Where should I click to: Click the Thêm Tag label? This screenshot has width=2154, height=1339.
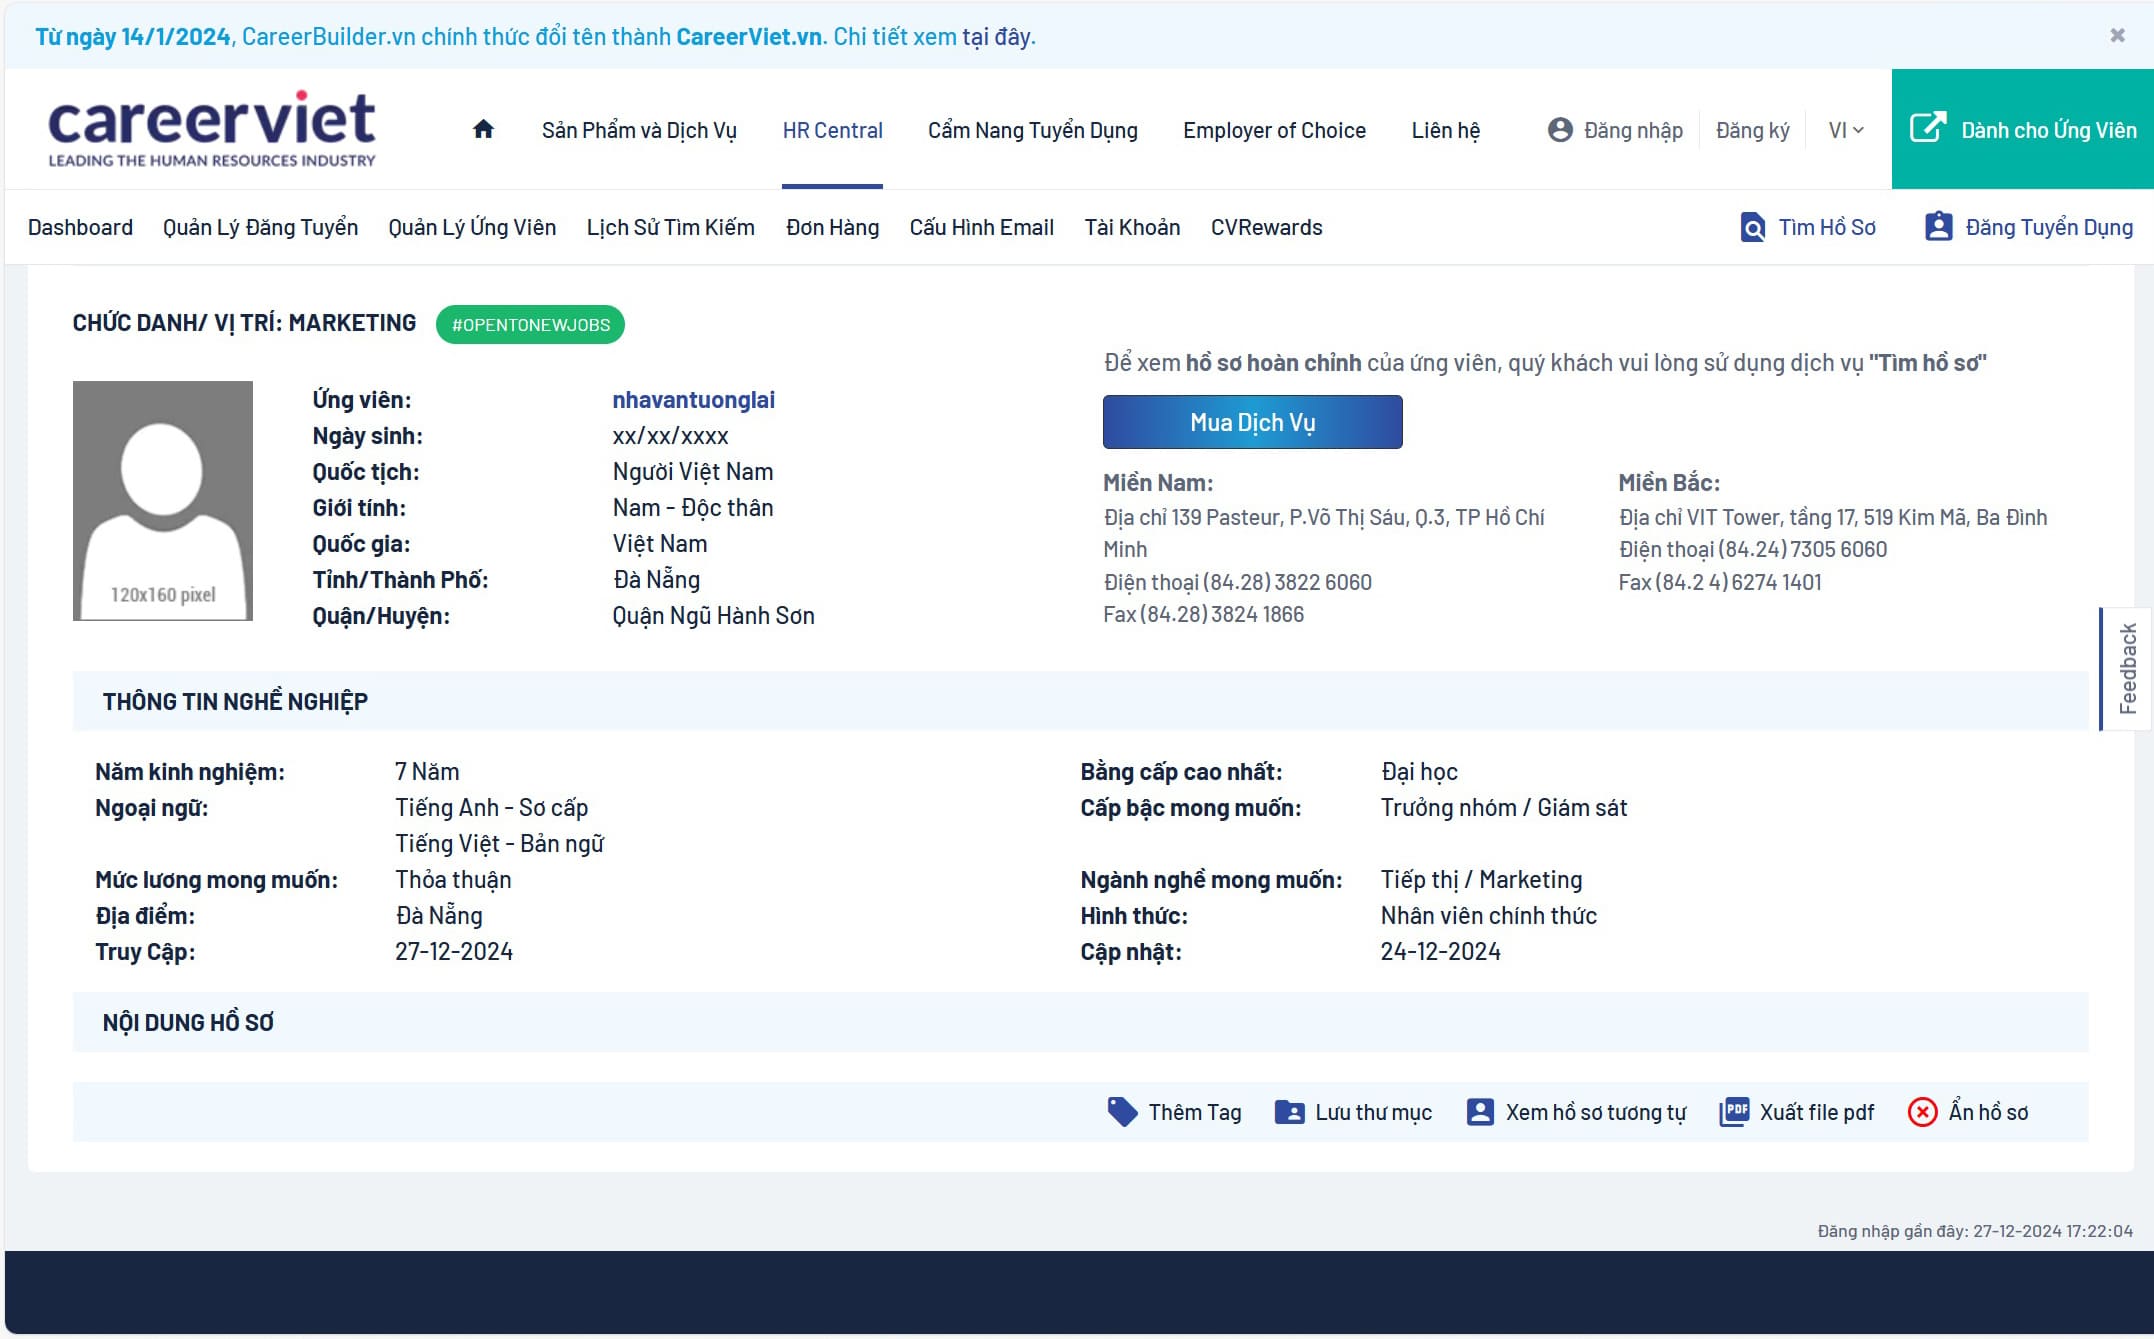tap(1194, 1112)
